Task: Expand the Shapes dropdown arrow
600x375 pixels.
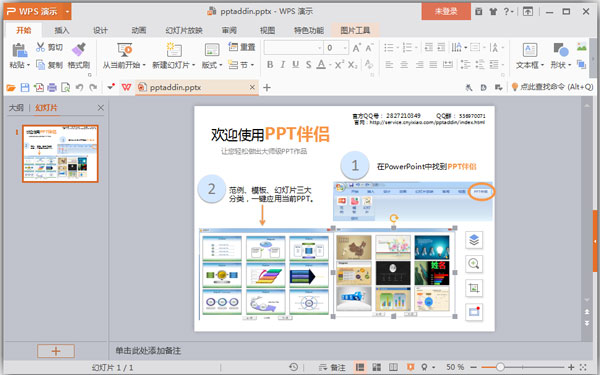Action: 569,65
